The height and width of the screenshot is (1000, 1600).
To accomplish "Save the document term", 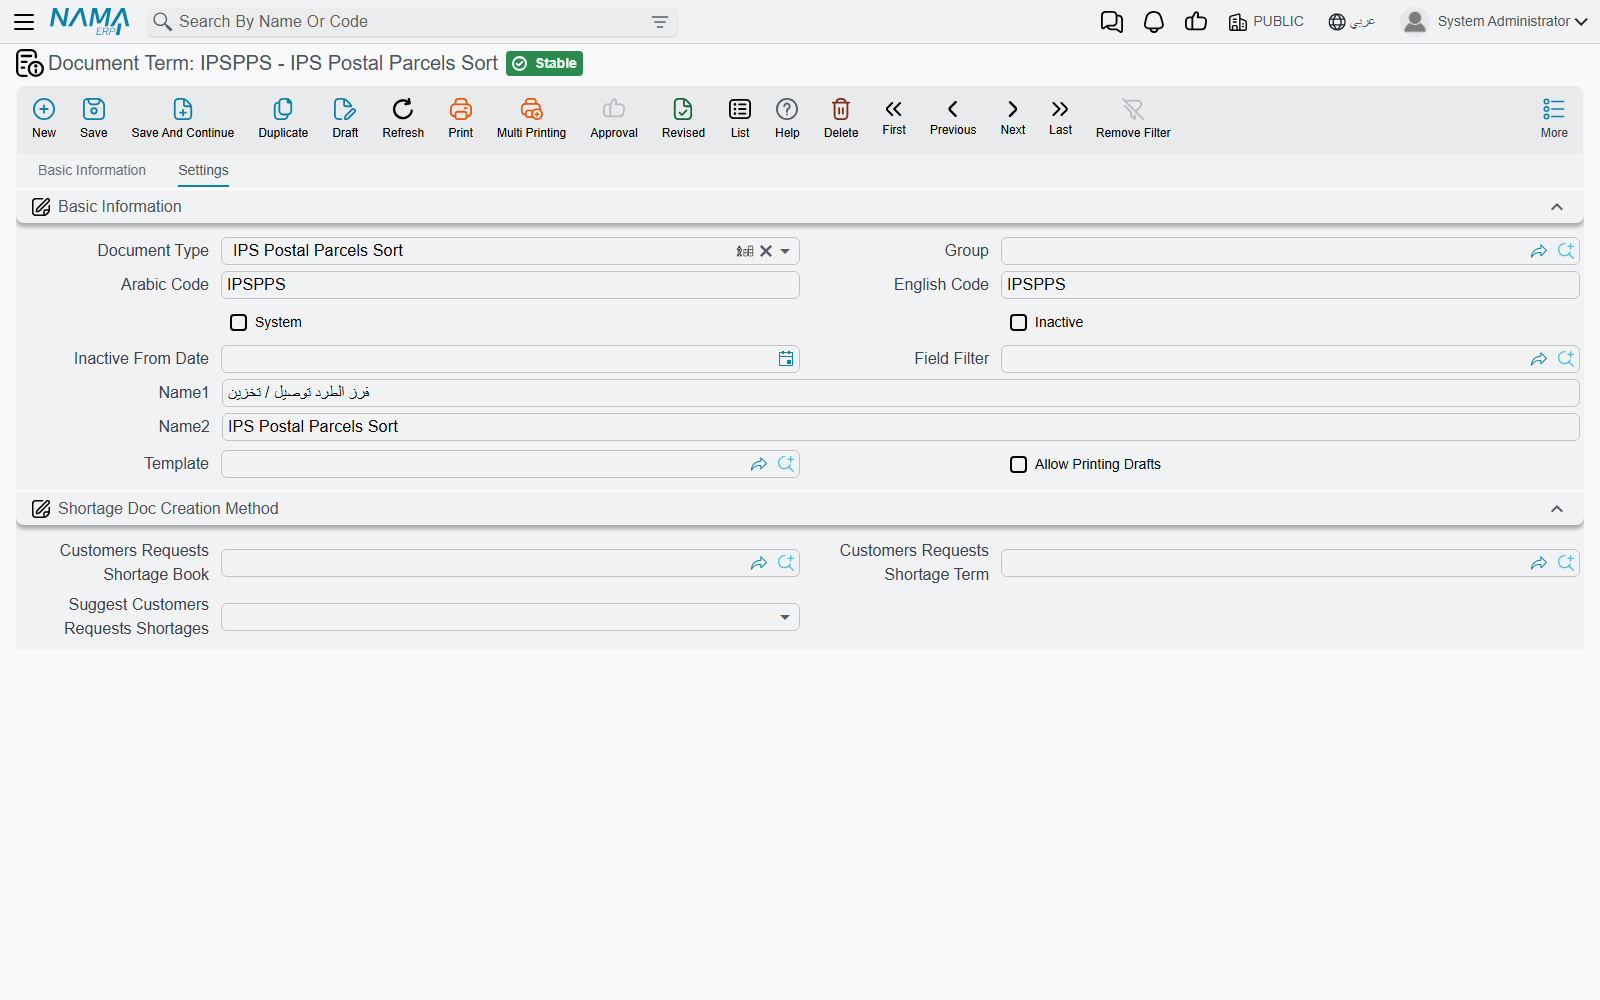I will 94,118.
